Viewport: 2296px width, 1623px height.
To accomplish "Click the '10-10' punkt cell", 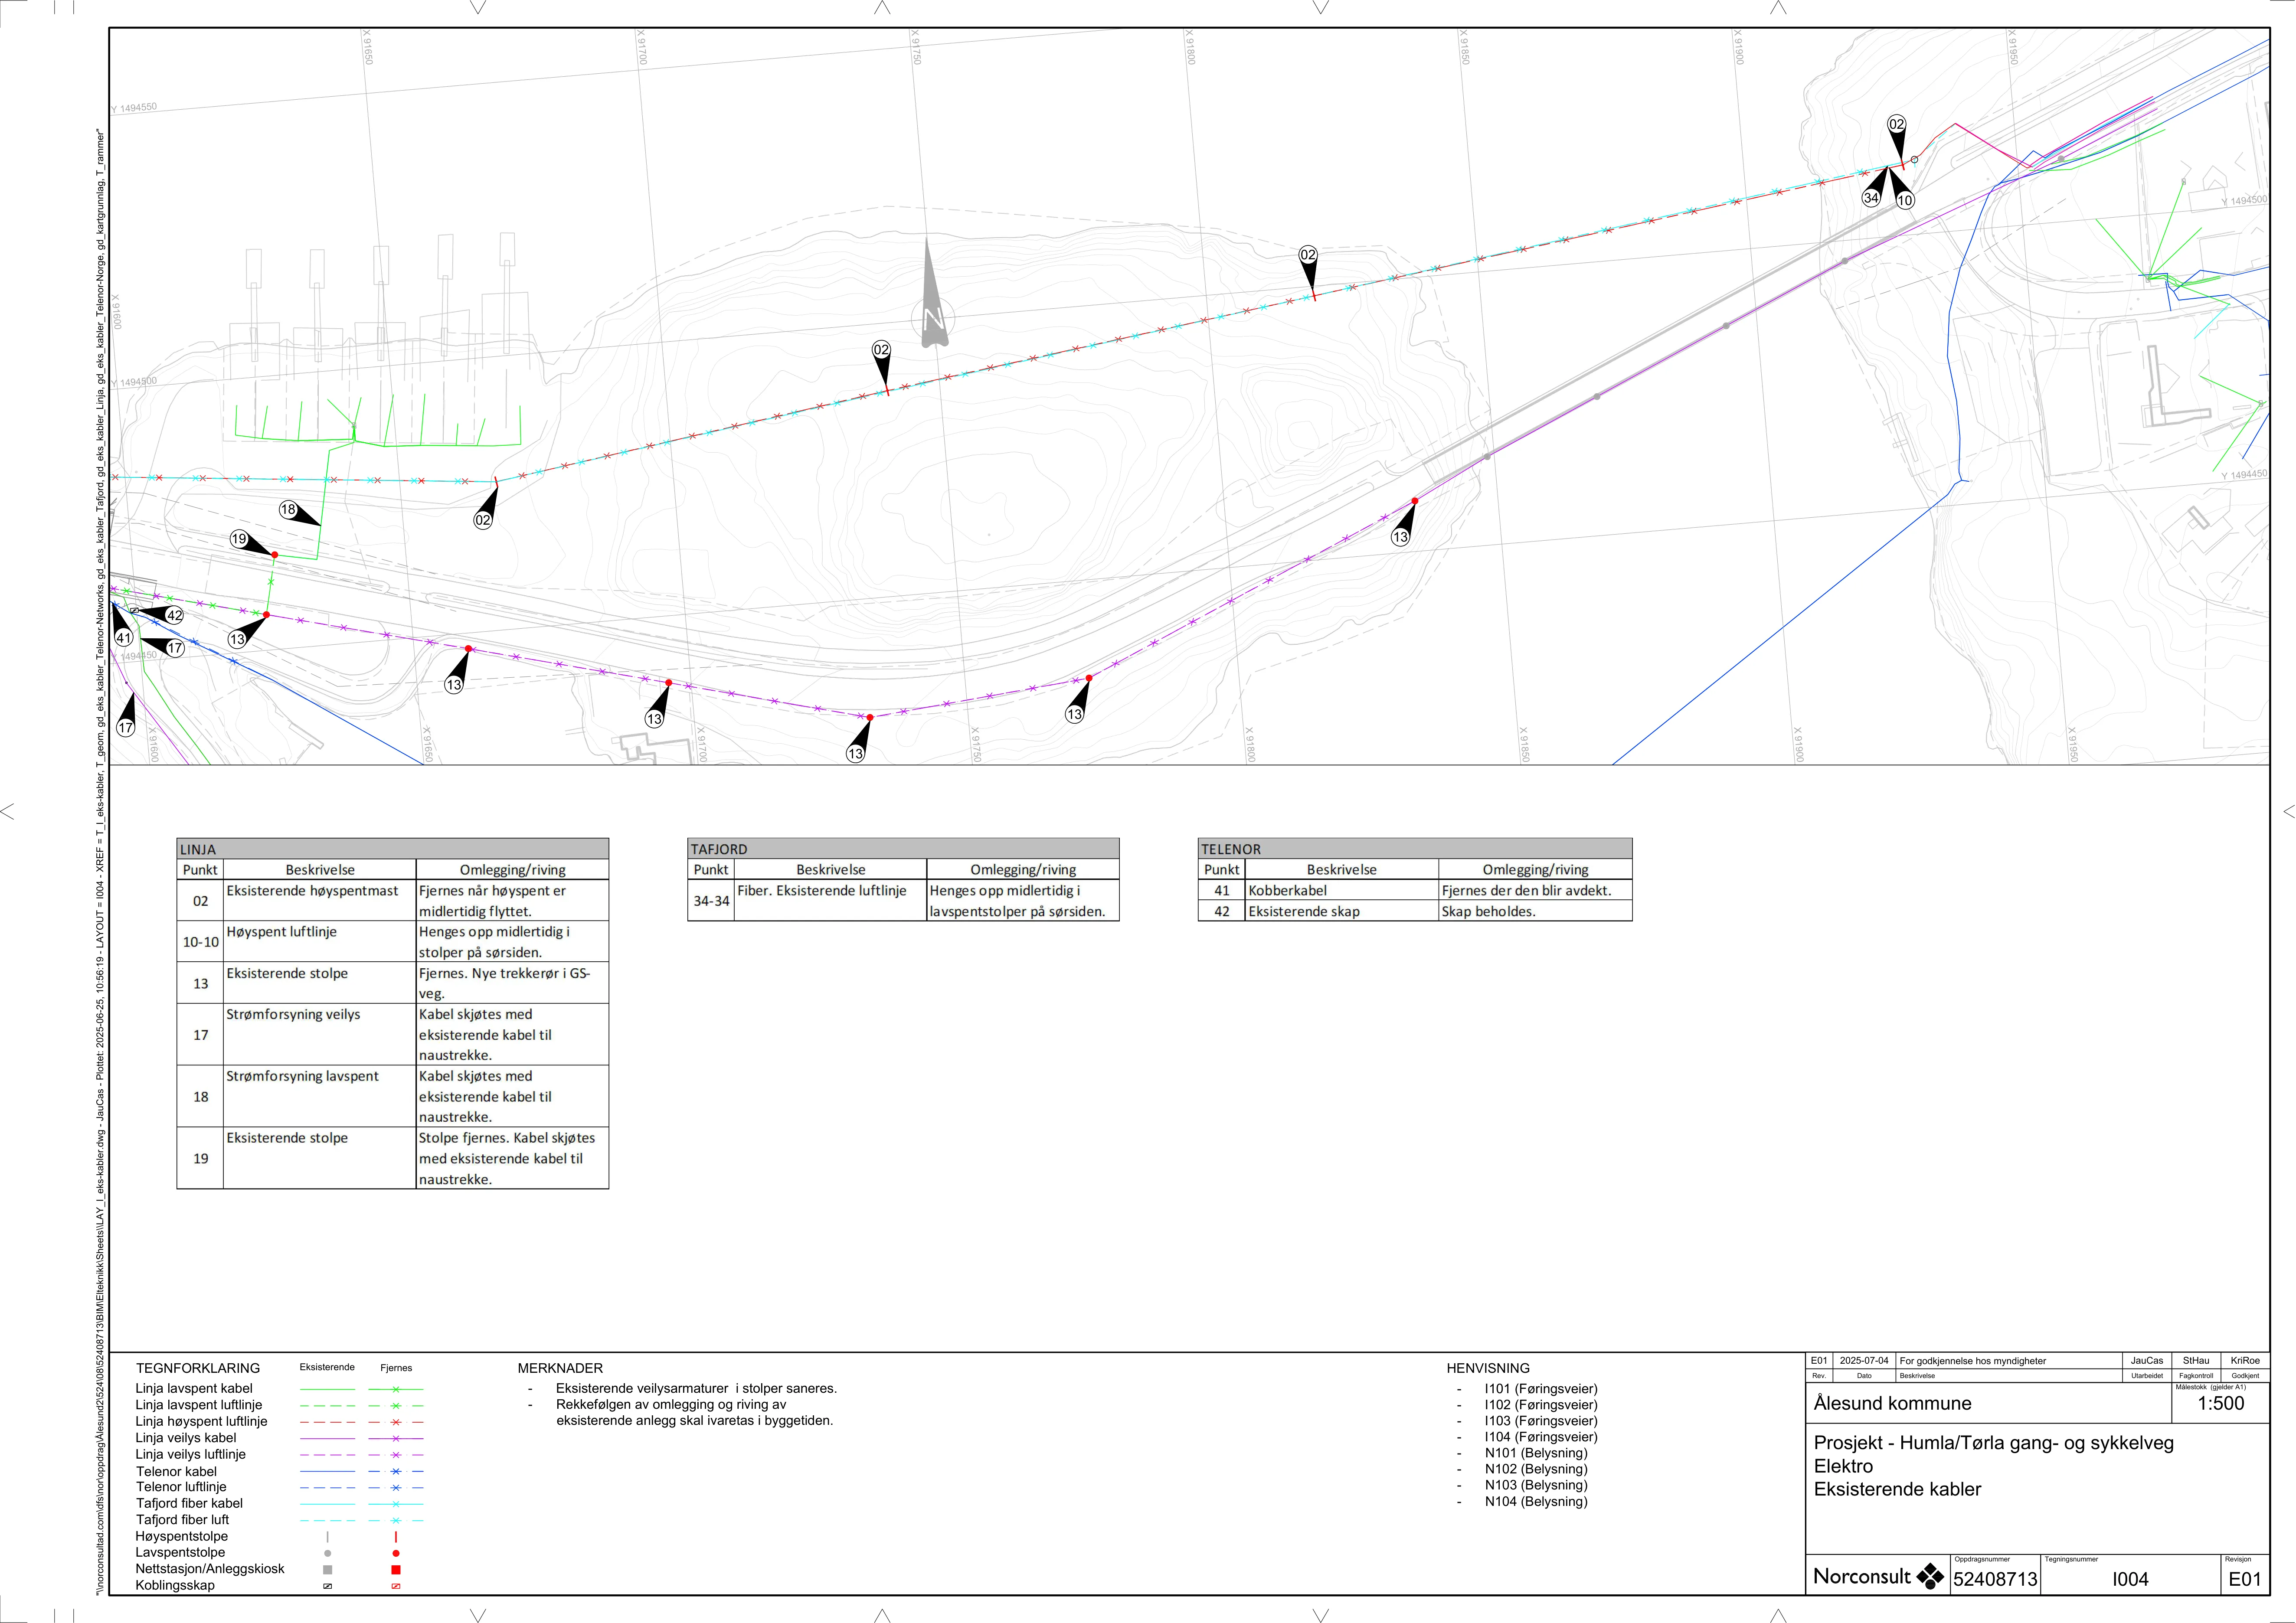I will coord(200,942).
